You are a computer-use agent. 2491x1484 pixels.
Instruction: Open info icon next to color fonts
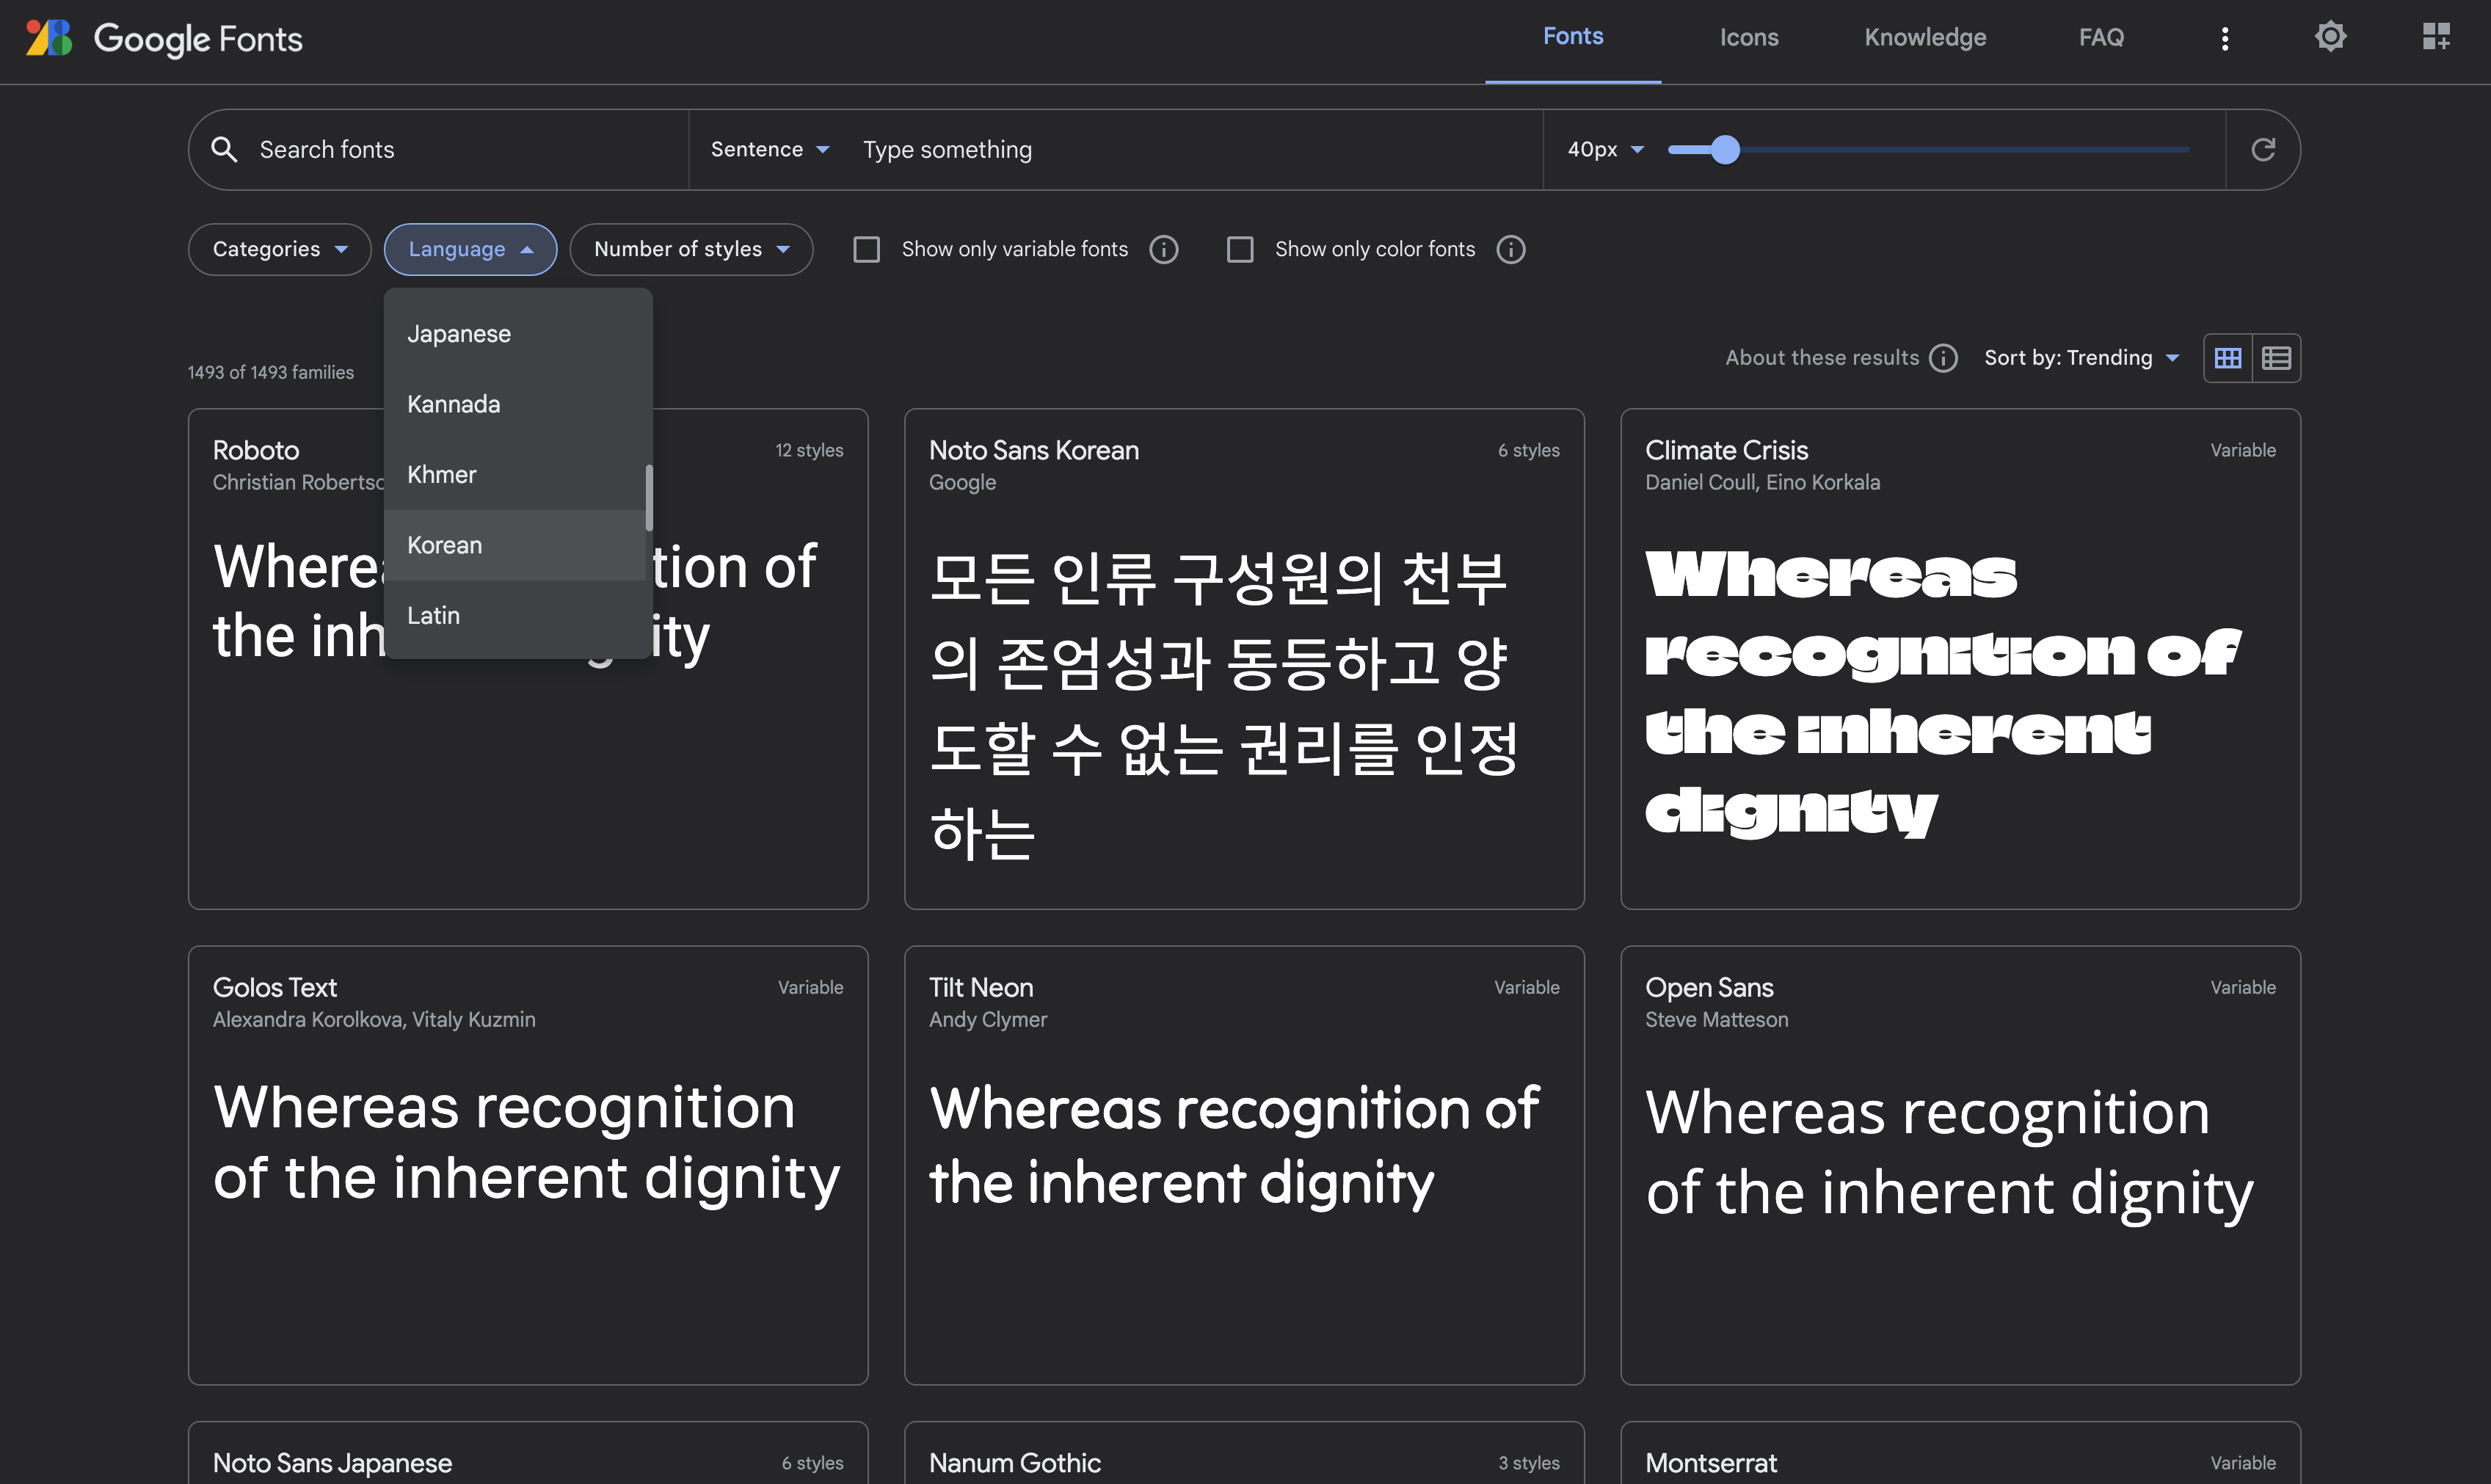pos(1510,249)
